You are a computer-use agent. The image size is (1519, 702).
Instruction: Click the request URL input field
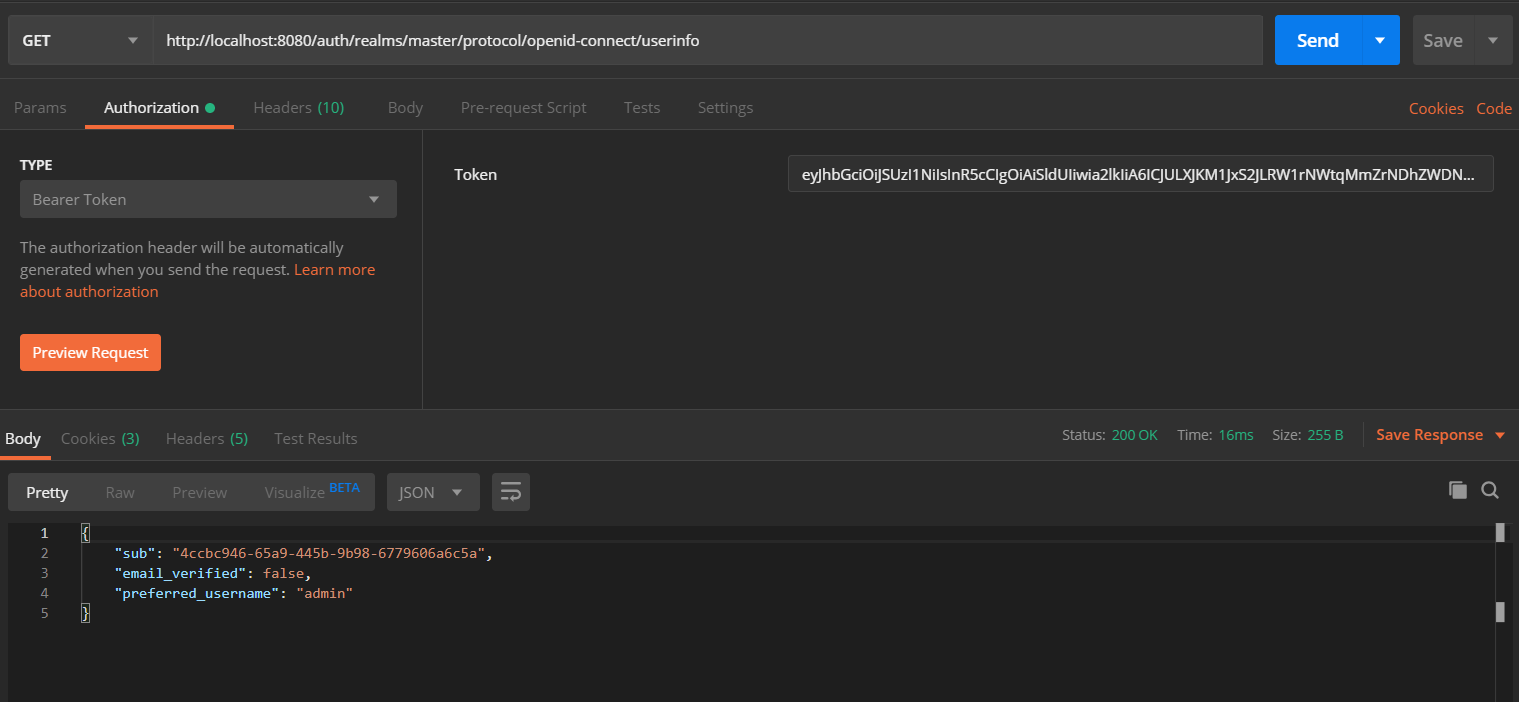[700, 39]
